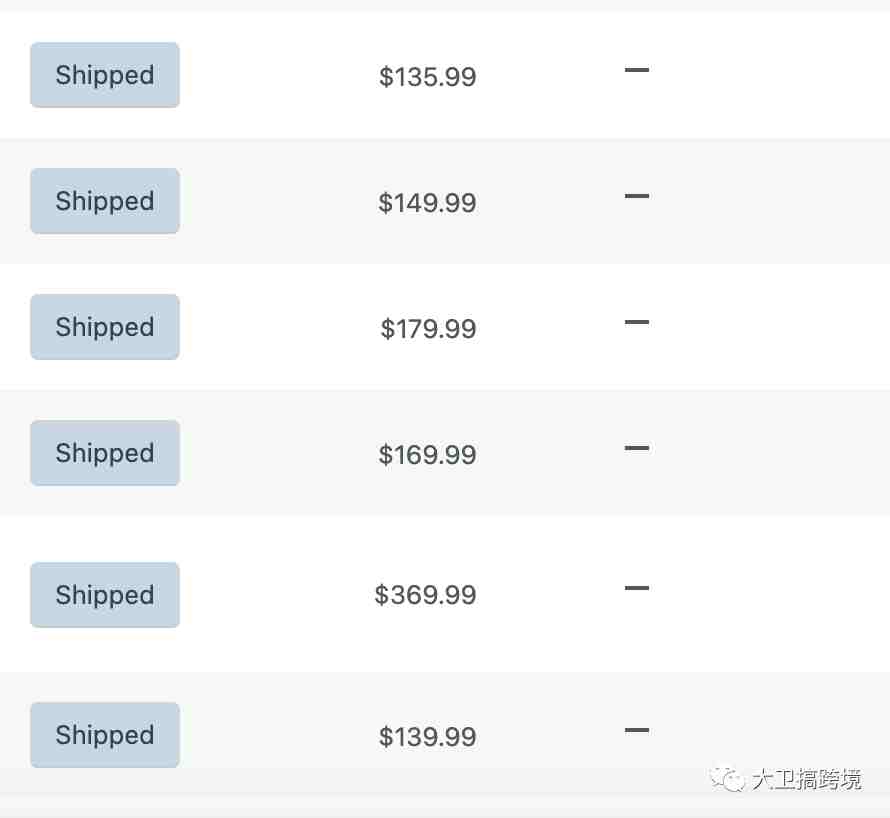Click the Shipped badge beside $135.99
The image size is (890, 818).
pos(105,75)
